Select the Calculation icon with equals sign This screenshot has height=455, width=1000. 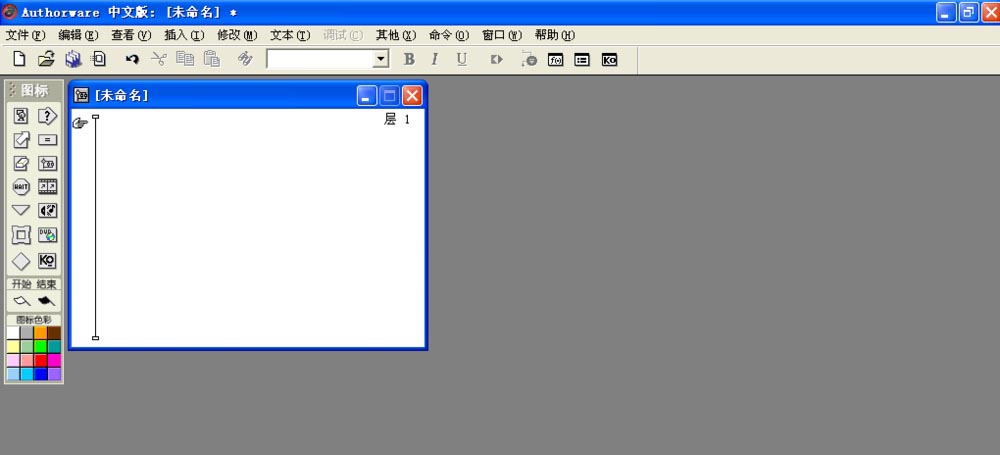pos(47,140)
